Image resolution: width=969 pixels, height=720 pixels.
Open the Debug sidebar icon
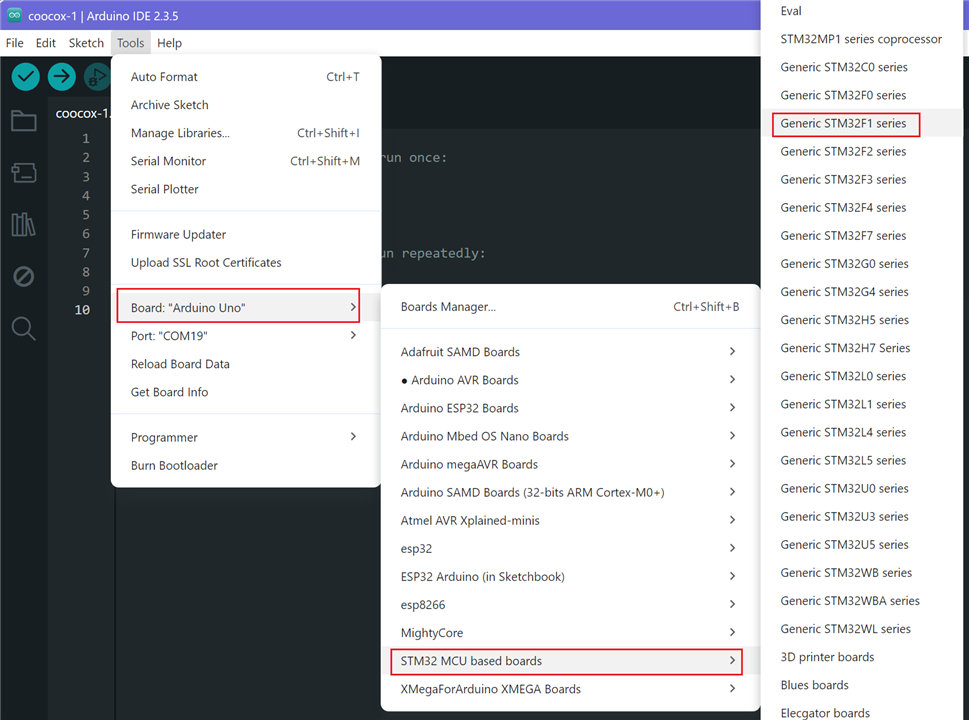(23, 276)
